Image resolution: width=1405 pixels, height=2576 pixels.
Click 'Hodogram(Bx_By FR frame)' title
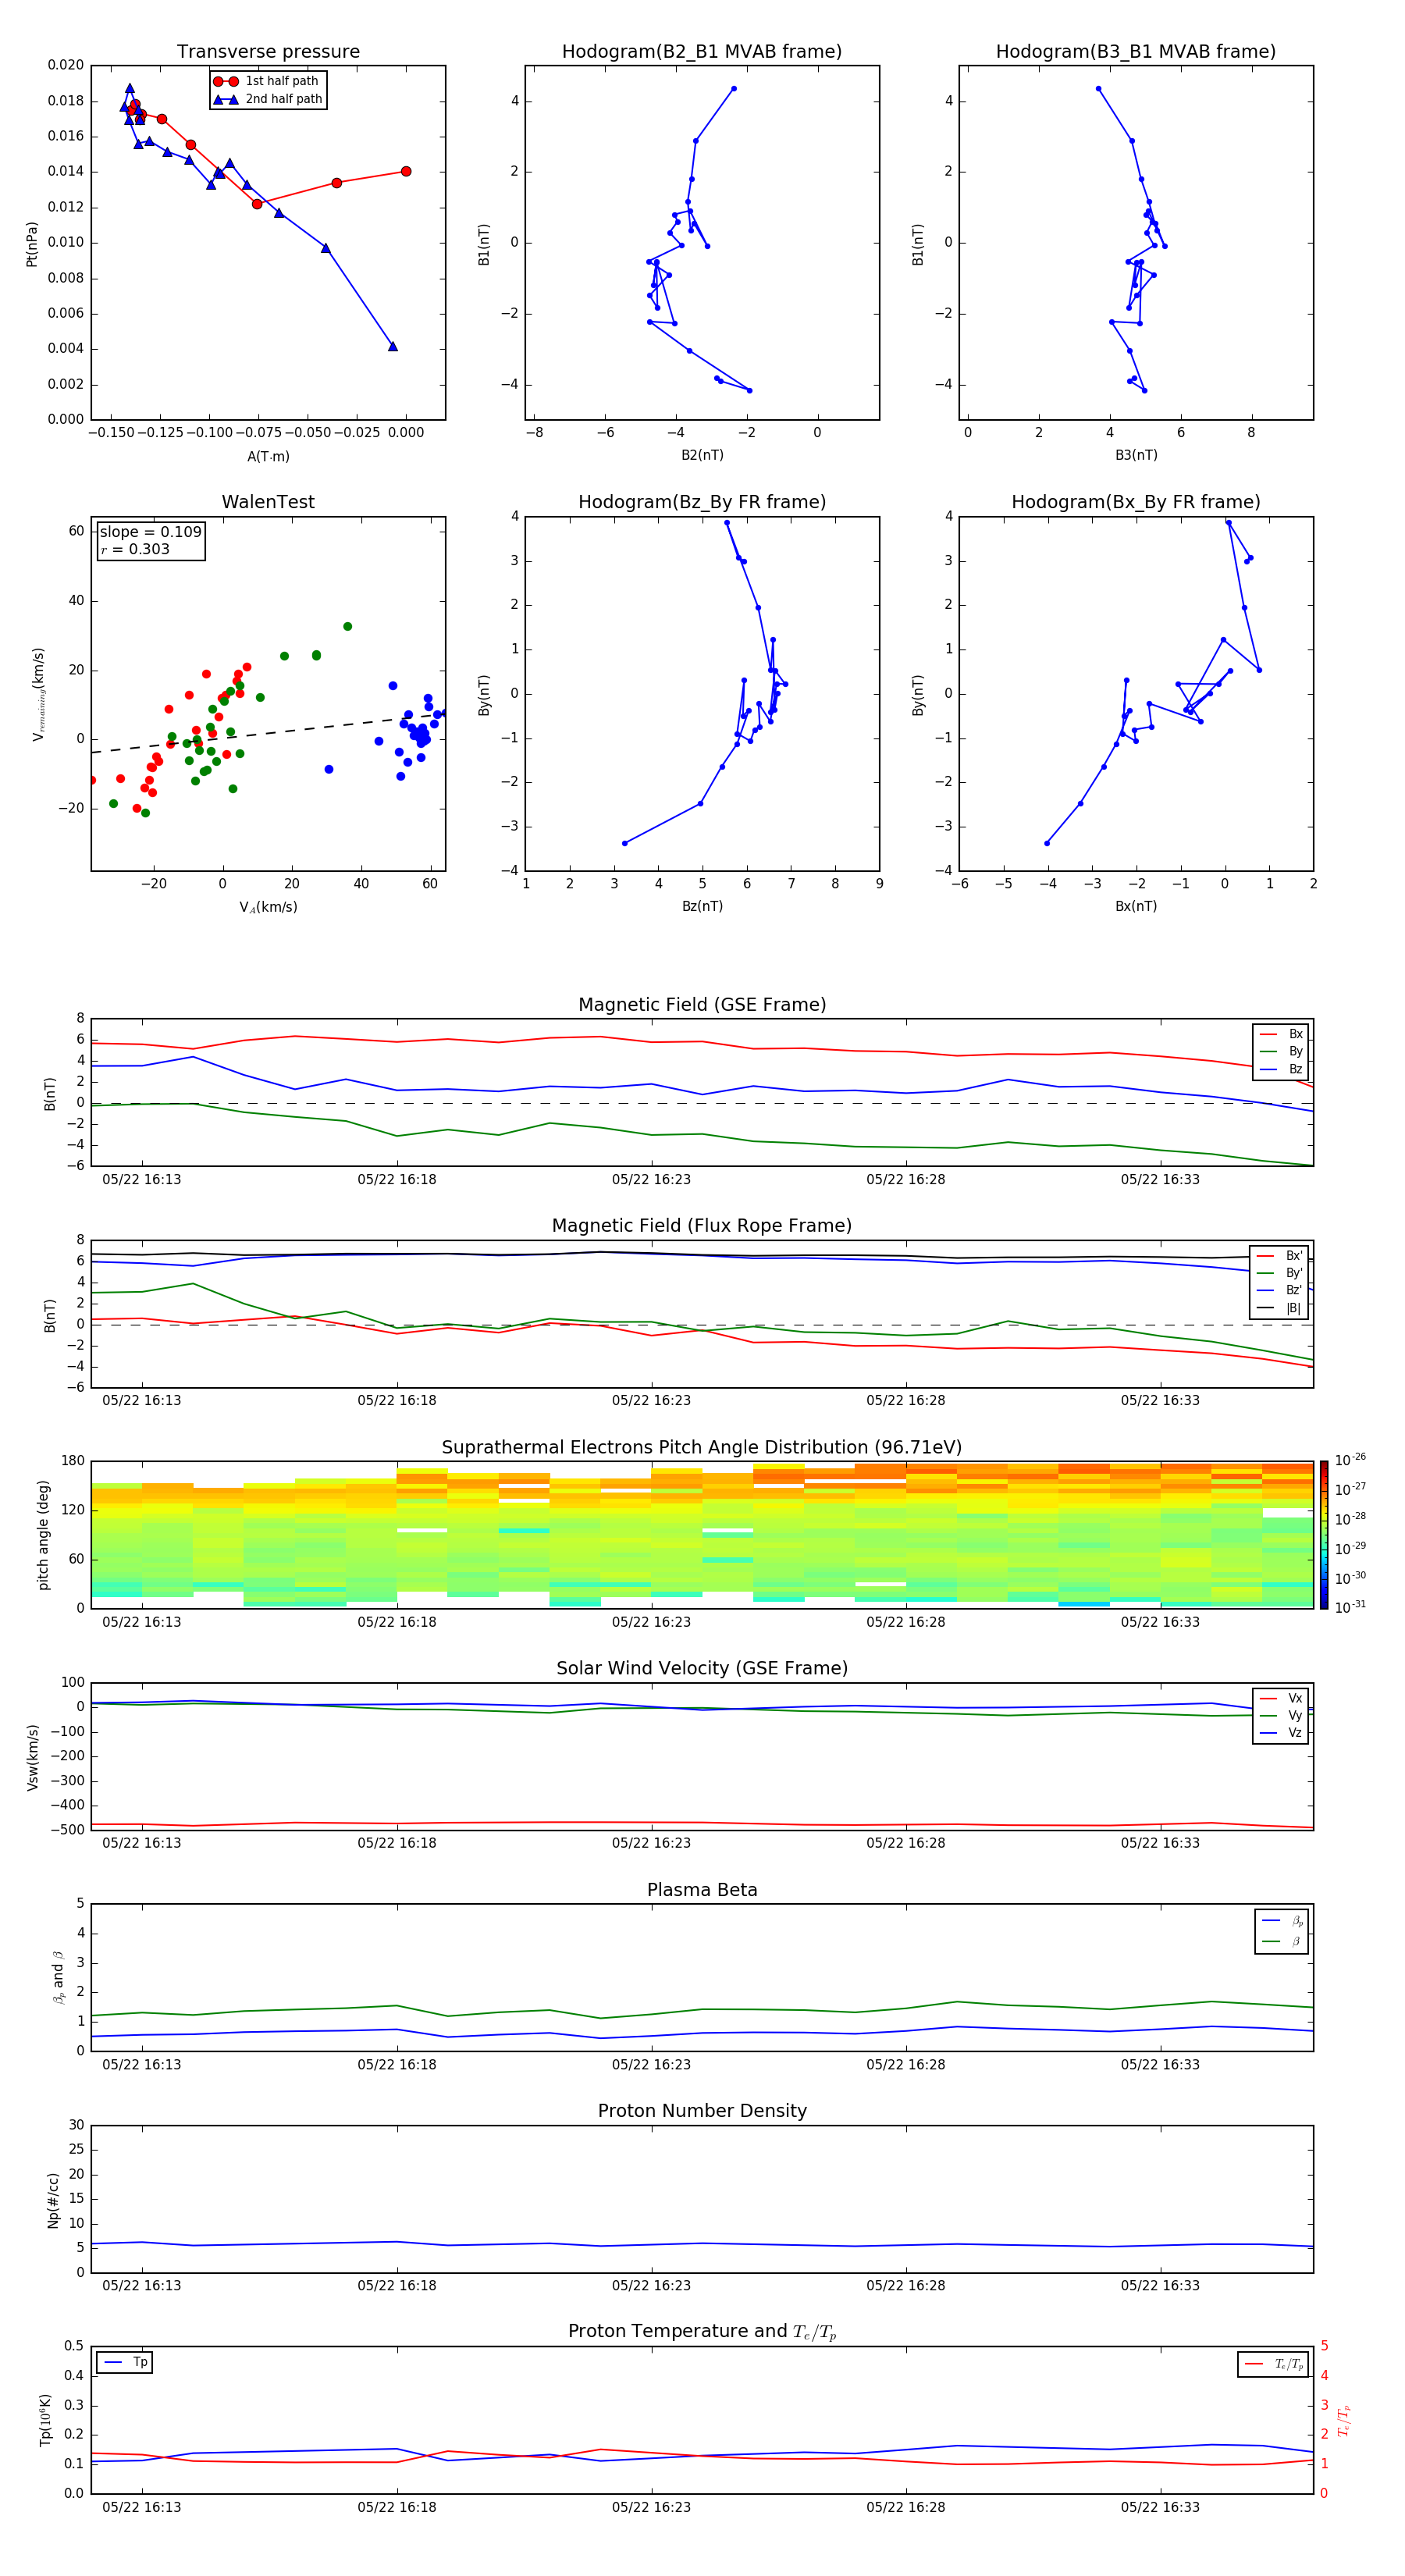1136,502
